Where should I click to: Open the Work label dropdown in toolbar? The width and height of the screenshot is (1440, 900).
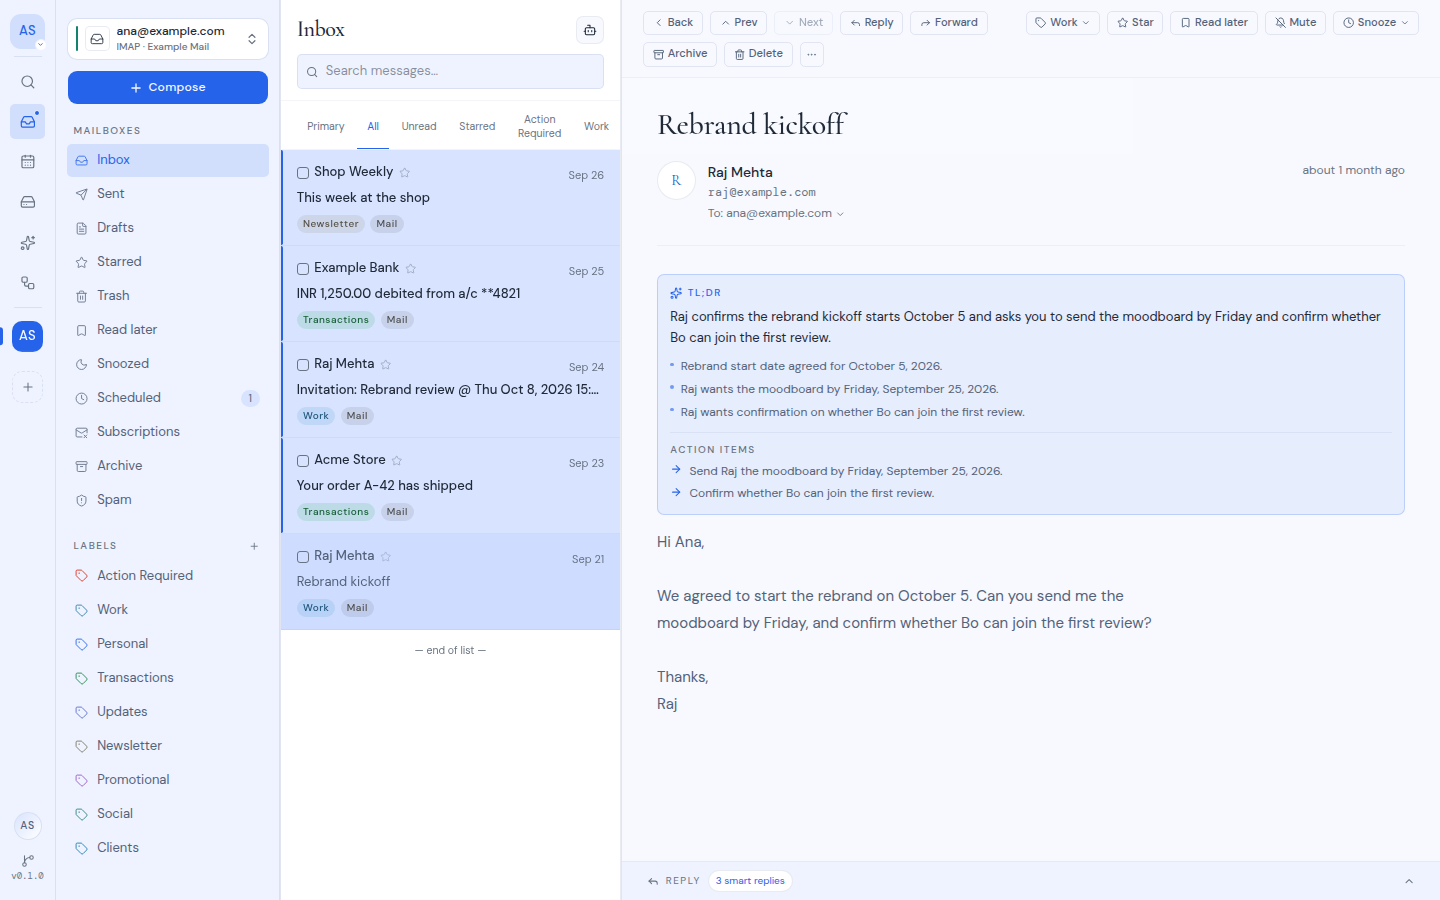(x=1063, y=23)
